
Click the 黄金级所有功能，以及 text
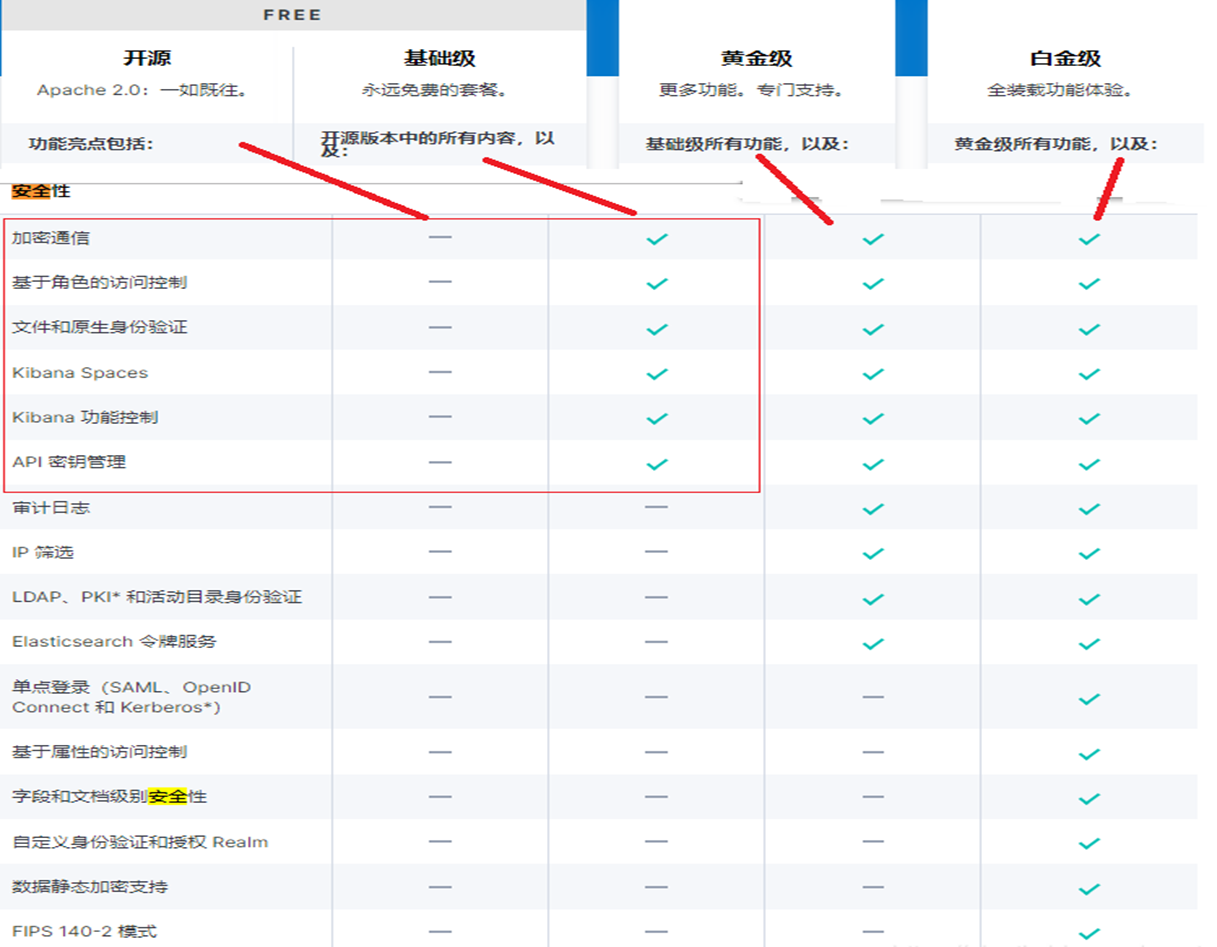(1056, 144)
